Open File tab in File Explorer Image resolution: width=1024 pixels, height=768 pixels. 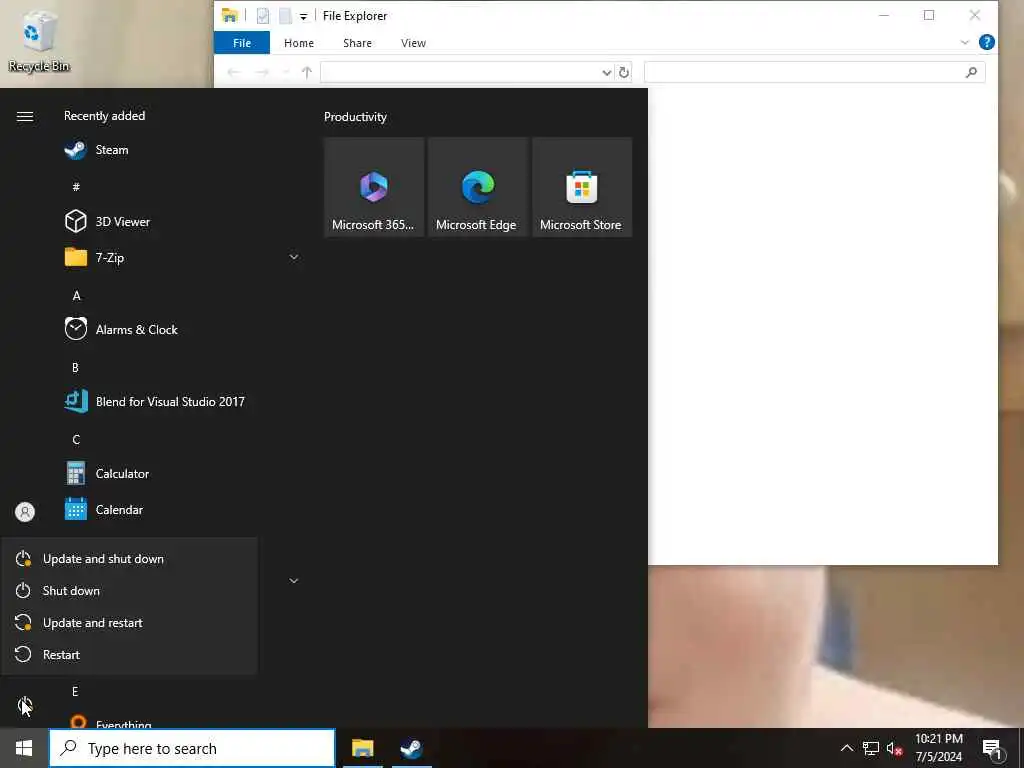242,43
